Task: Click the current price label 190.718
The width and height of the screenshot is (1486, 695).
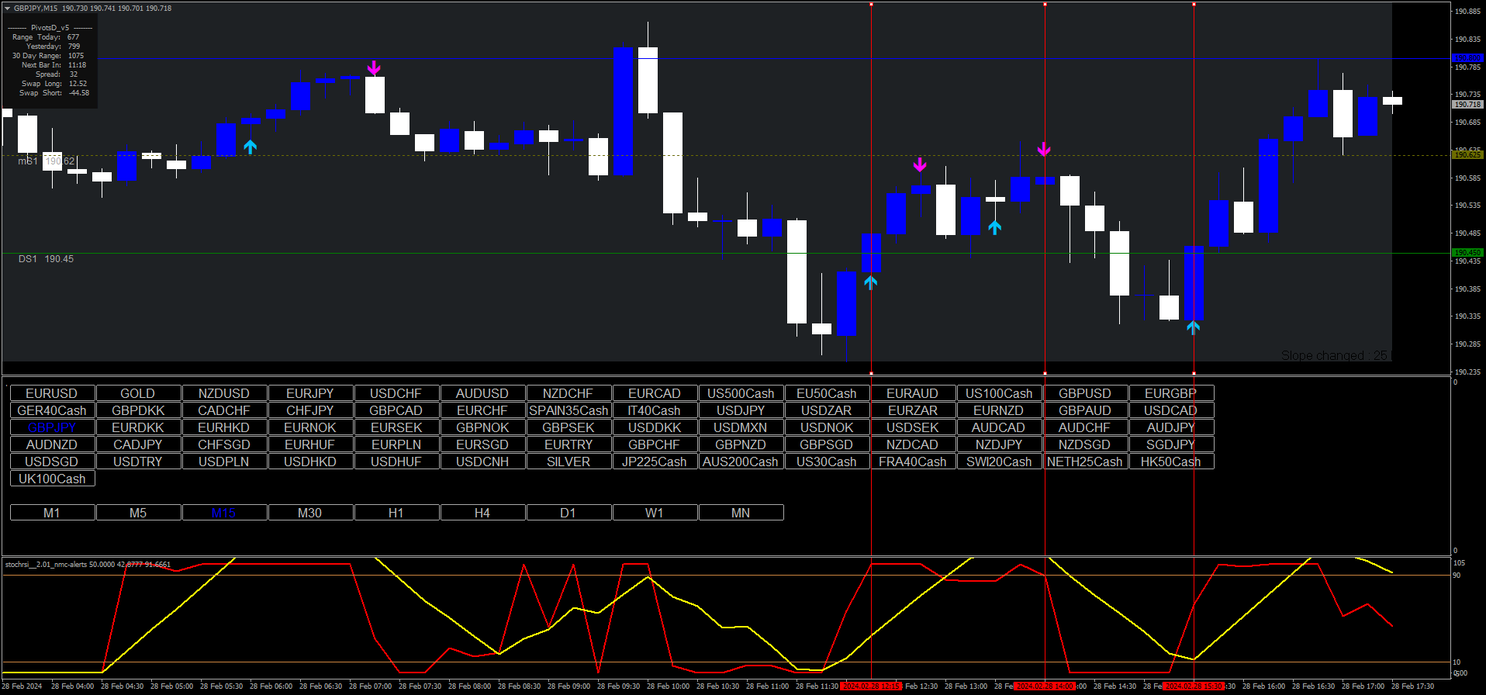Action: 1468,104
